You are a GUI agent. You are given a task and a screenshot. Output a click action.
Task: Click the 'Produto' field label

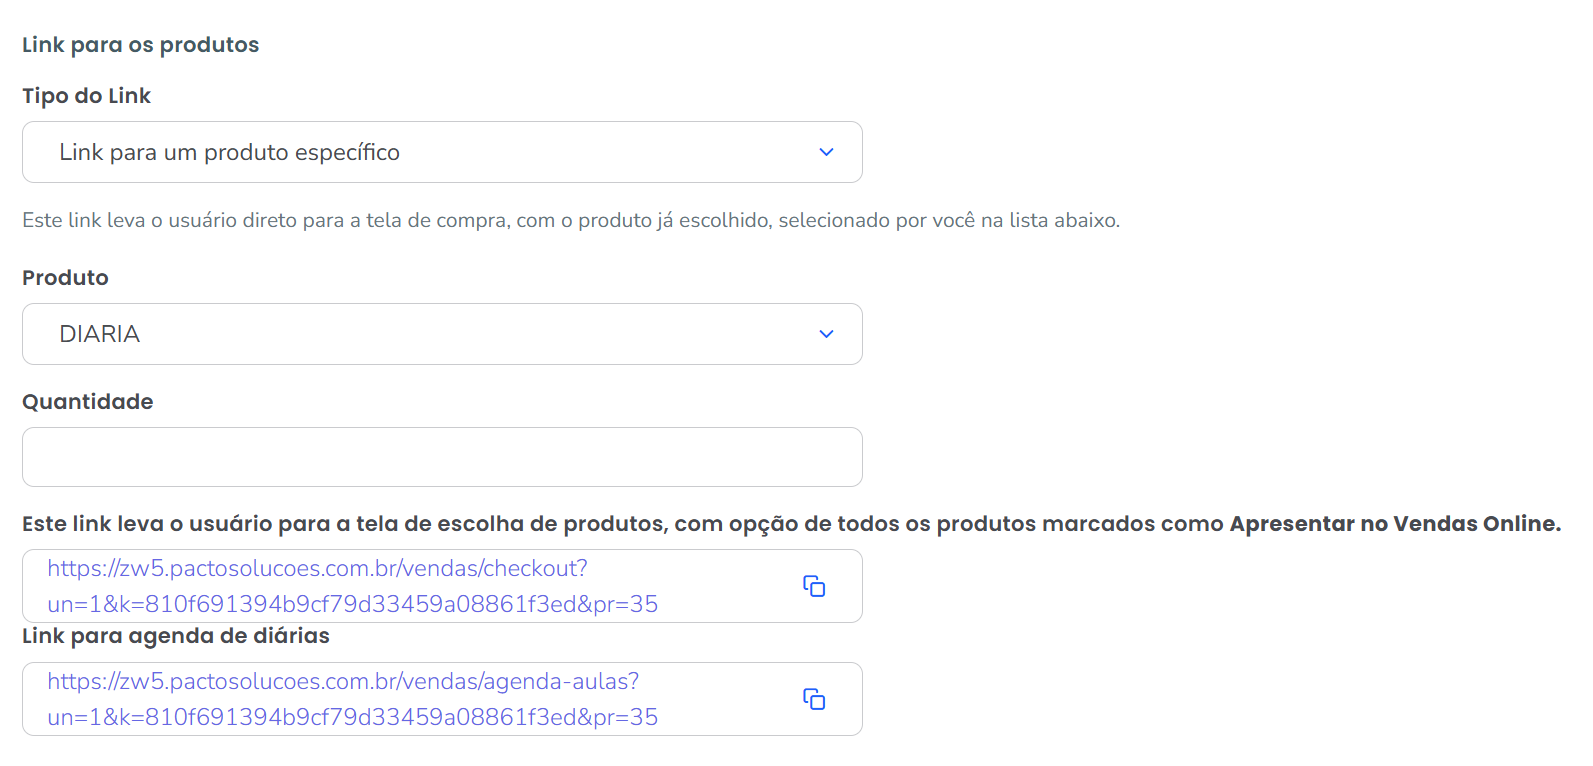65,278
